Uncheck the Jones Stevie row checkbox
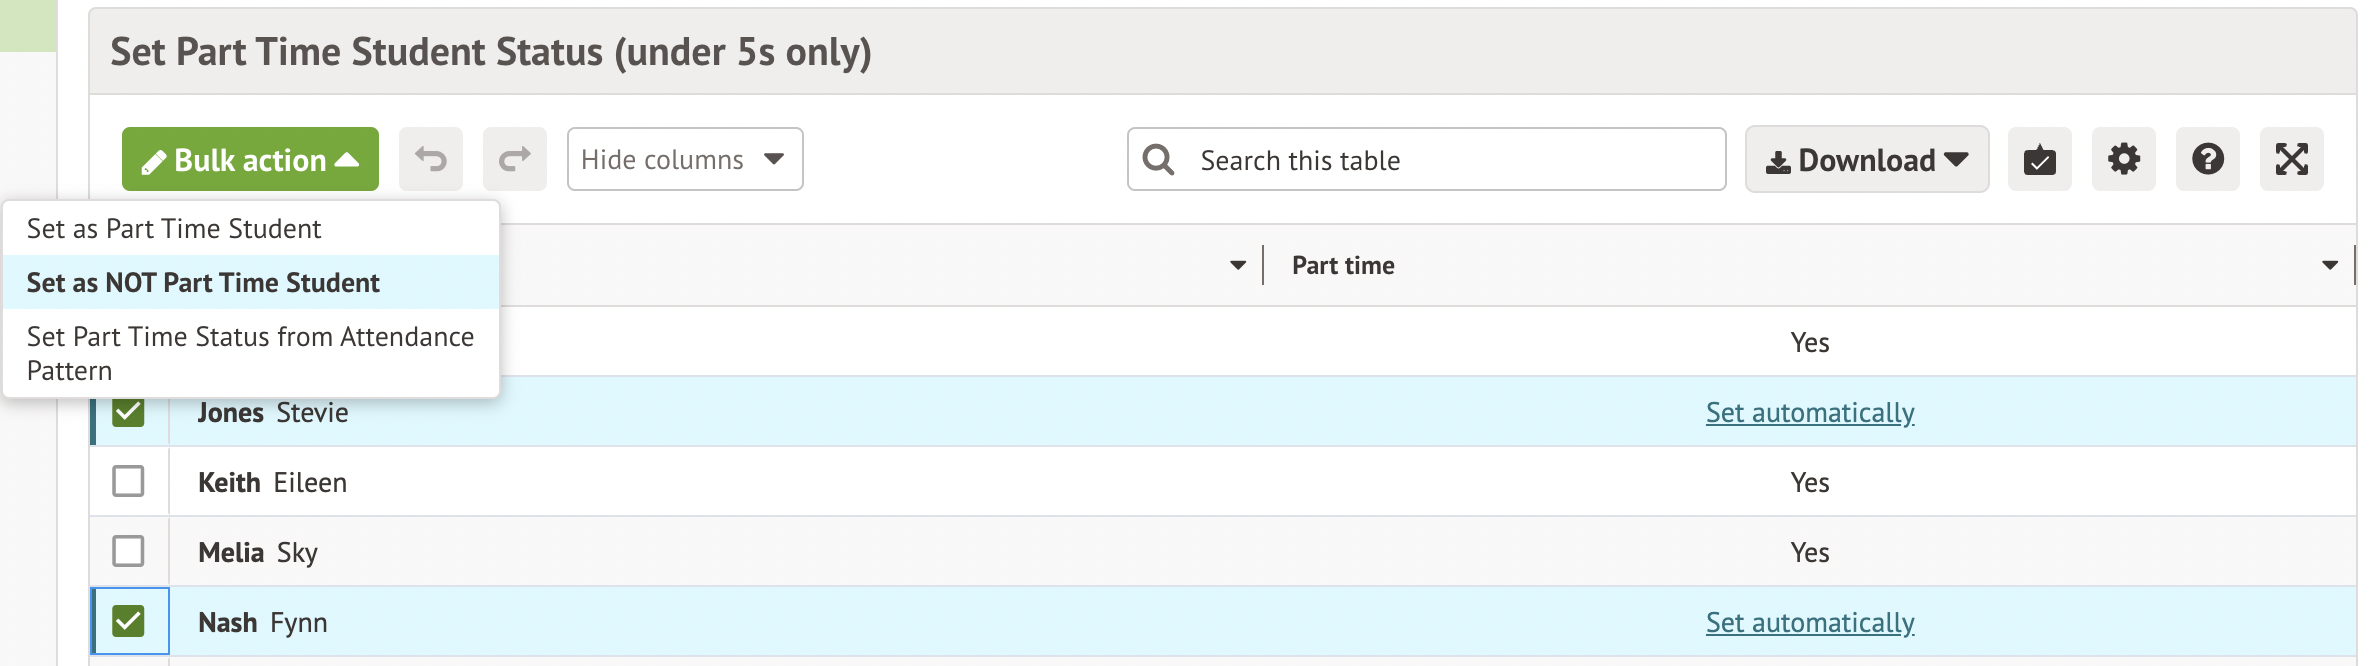 pos(128,411)
